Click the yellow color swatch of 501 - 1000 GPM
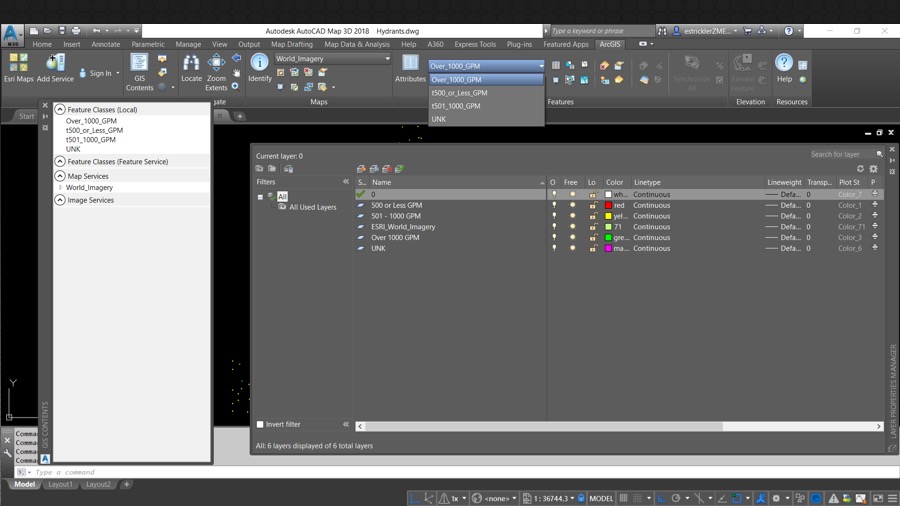The height and width of the screenshot is (506, 900). (x=608, y=216)
